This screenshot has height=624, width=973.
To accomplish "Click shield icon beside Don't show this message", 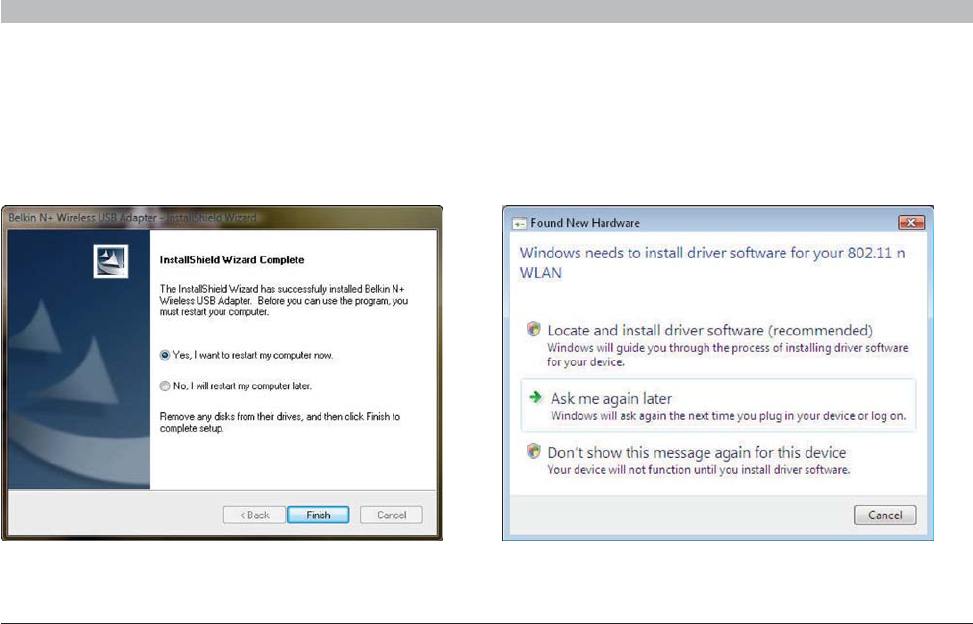I will [534, 451].
